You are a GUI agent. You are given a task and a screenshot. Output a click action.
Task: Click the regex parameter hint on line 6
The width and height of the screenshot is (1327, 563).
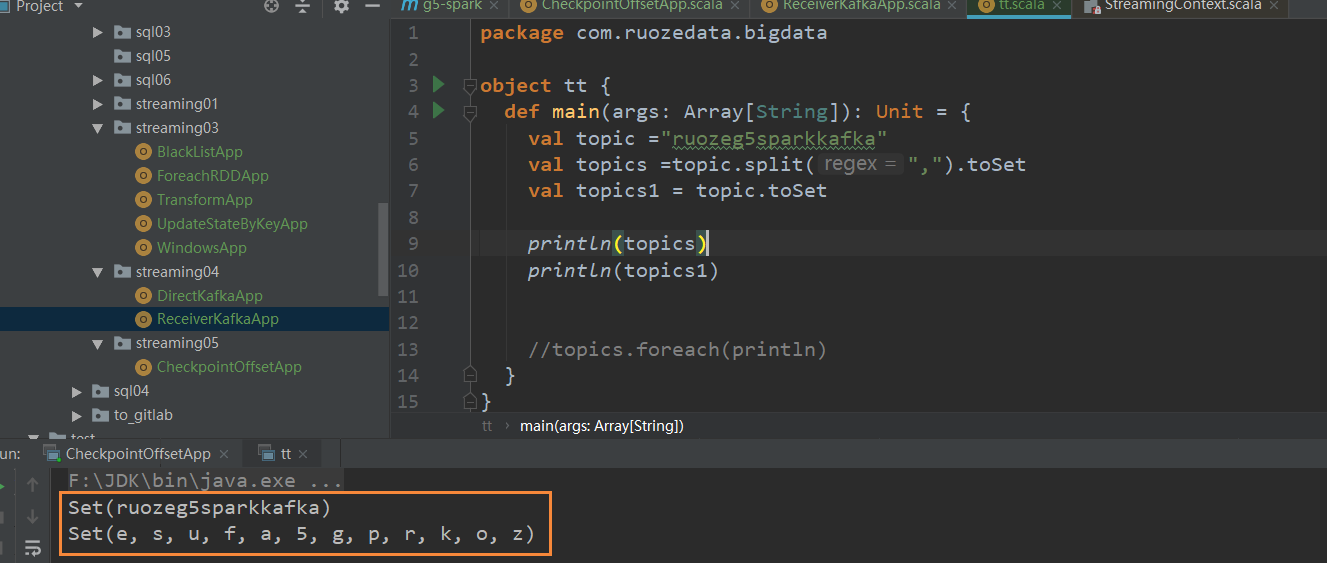click(861, 164)
